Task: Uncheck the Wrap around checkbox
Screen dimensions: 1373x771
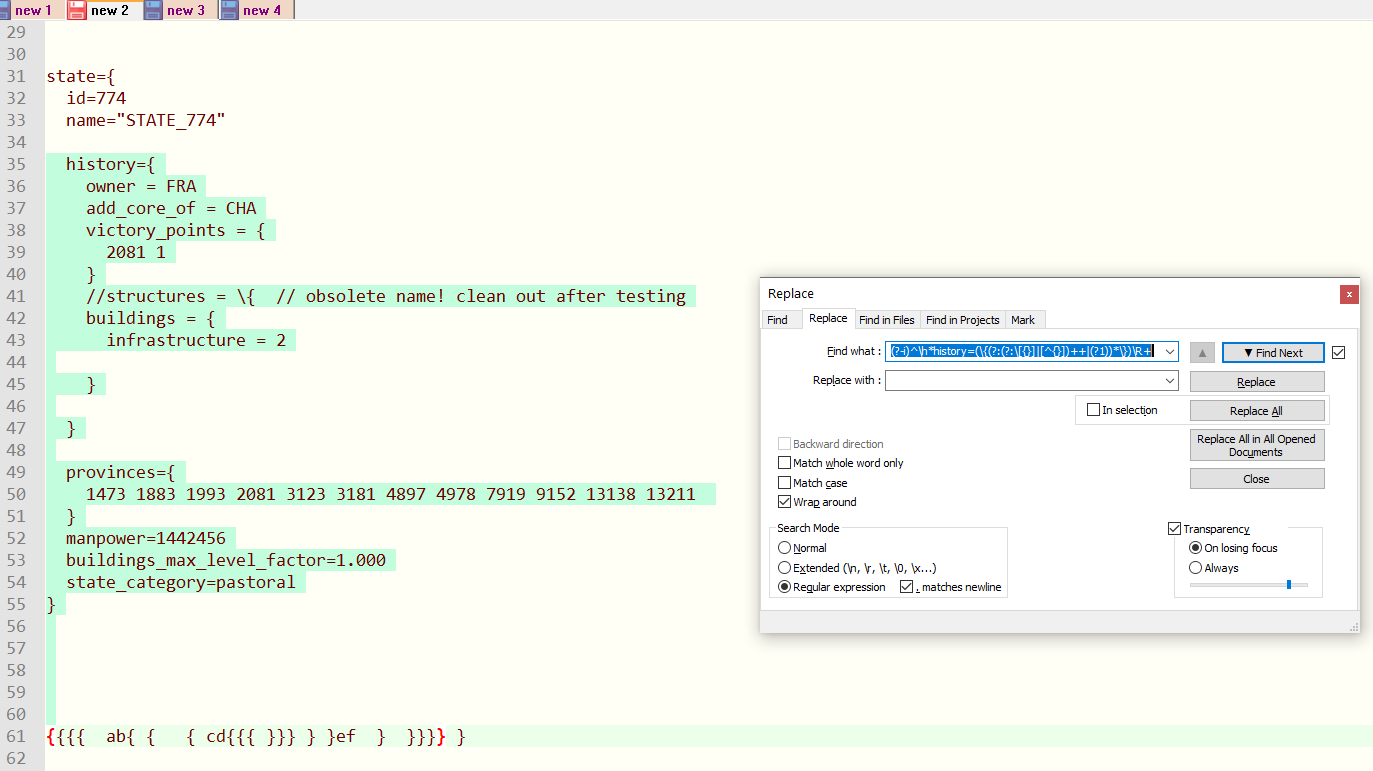Action: [x=784, y=502]
